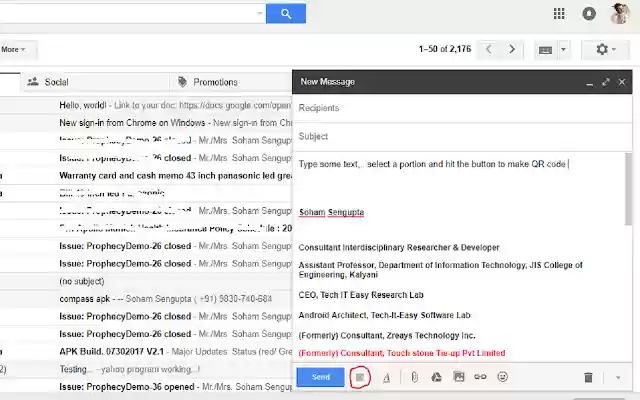The image size is (640, 400).
Task: Switch to the Promotions tab
Action: pos(231,82)
